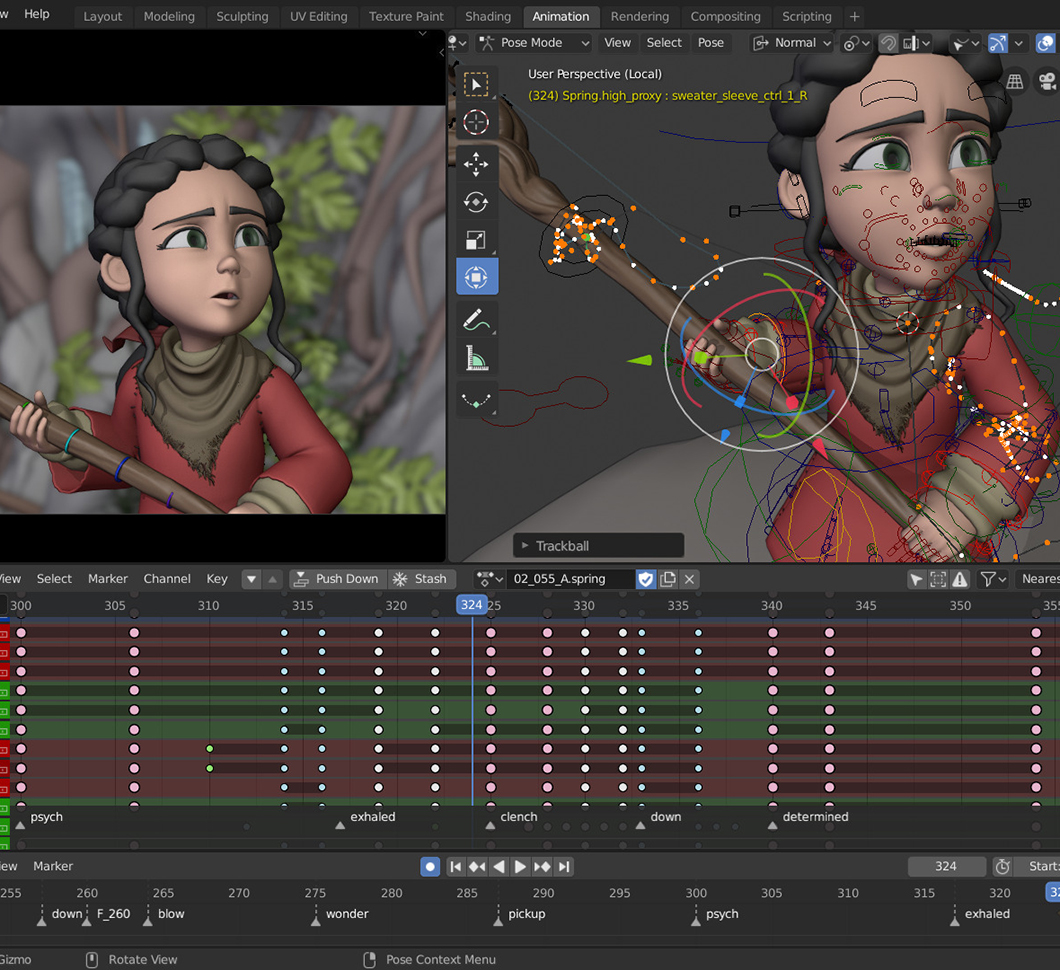Select the Rotate tool
This screenshot has width=1060, height=970.
pos(477,201)
